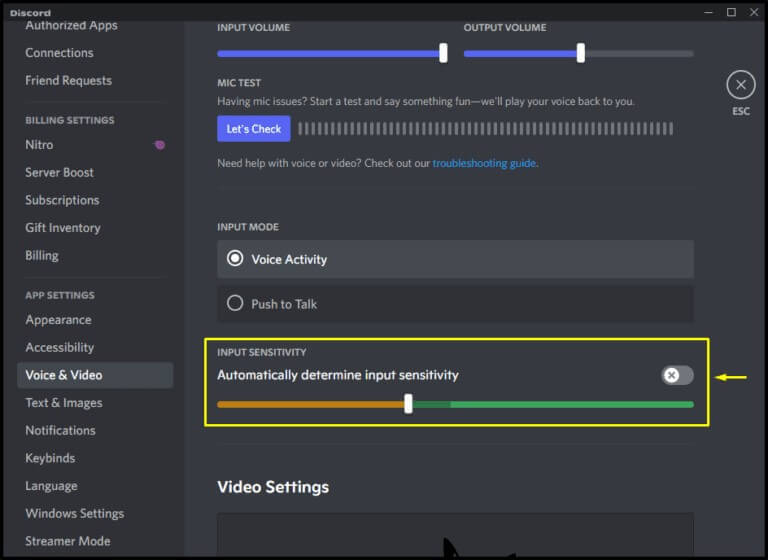Select Gift Inventory in sidebar

(x=63, y=227)
